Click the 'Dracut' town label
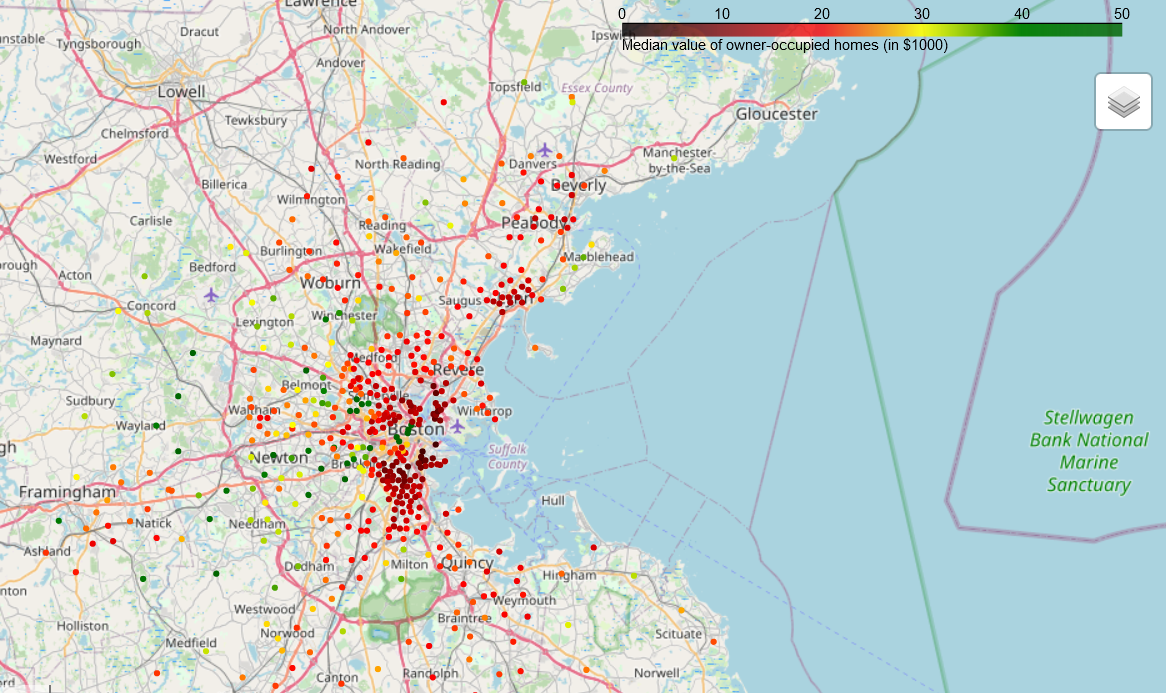Viewport: 1172px width, 693px height. coord(200,32)
